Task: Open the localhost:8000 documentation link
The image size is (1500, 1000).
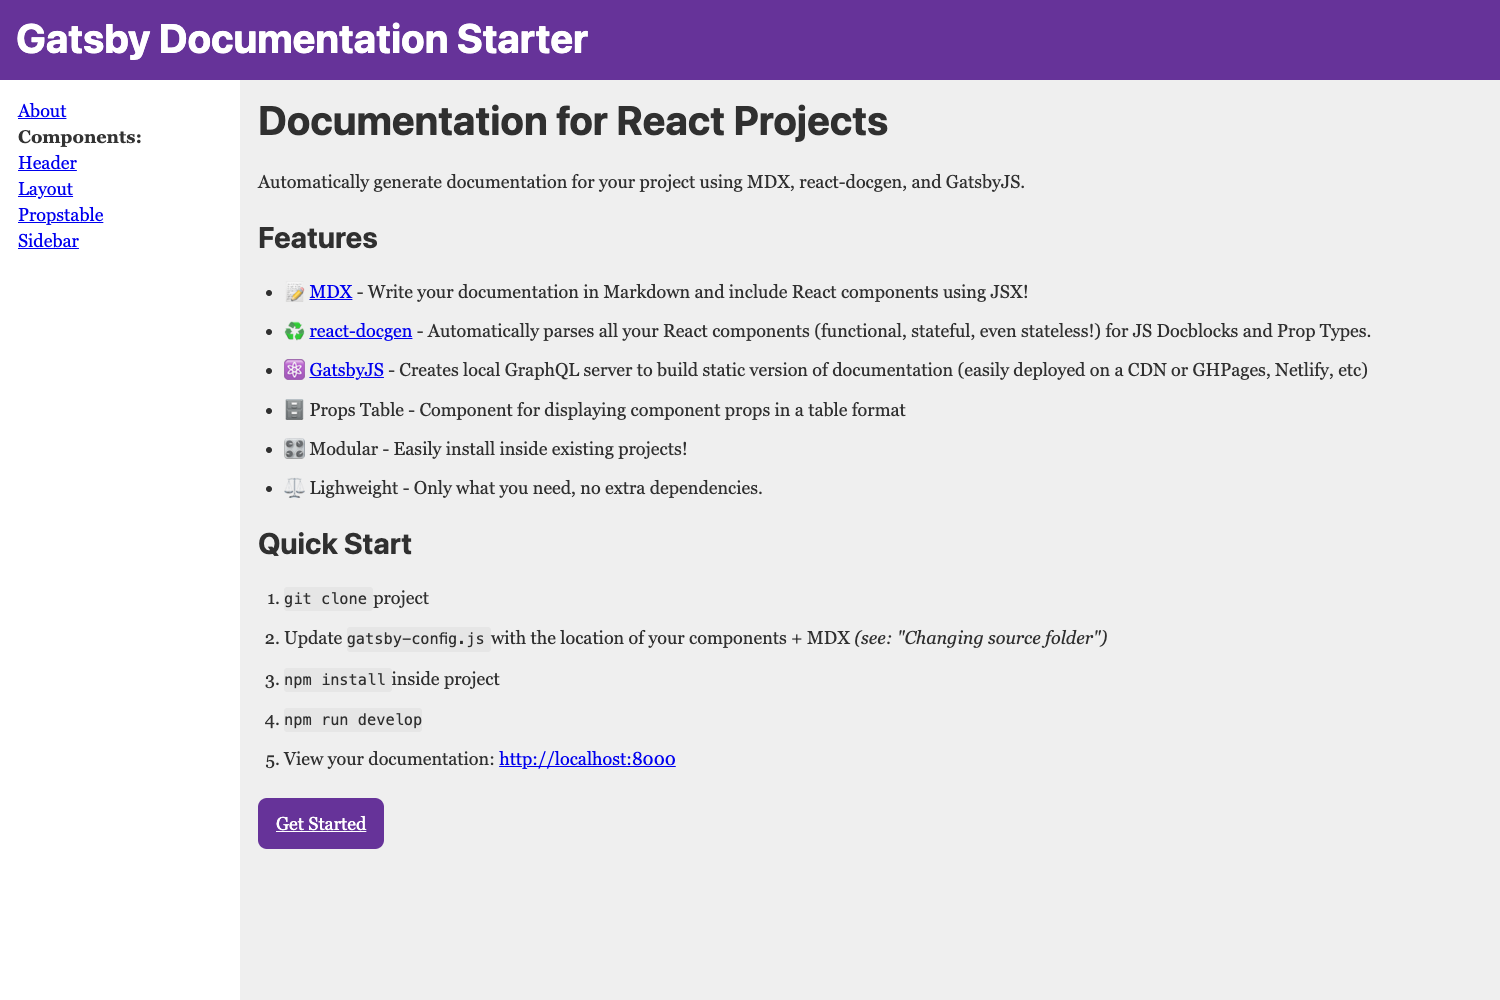Action: [x=587, y=759]
